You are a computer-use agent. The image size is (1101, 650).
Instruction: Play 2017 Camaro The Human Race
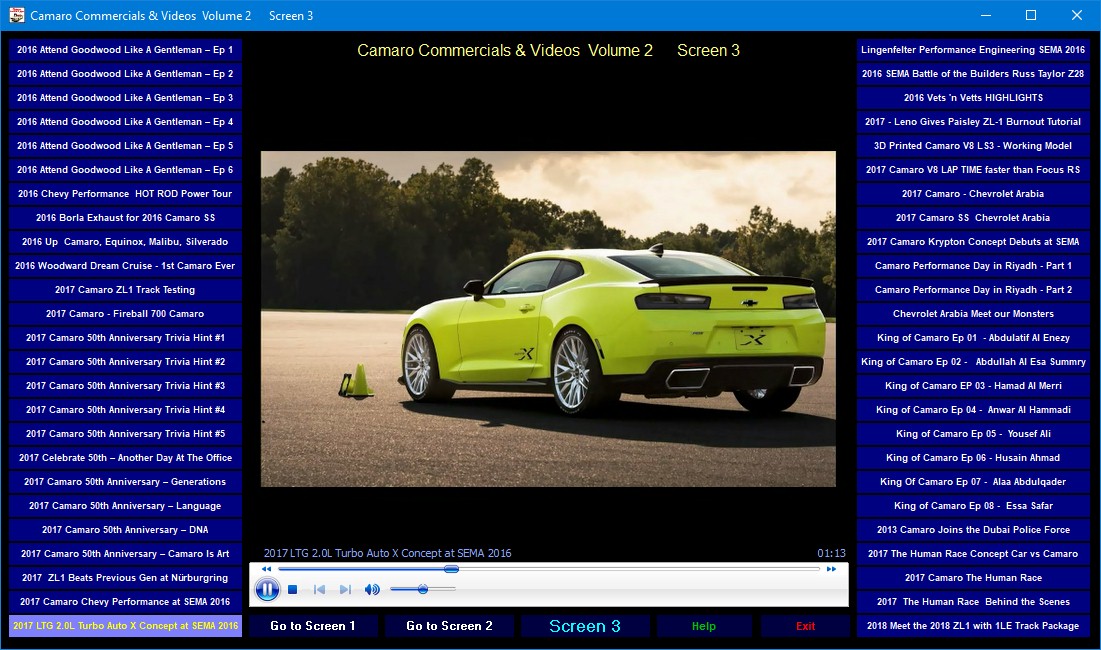pyautogui.click(x=973, y=578)
